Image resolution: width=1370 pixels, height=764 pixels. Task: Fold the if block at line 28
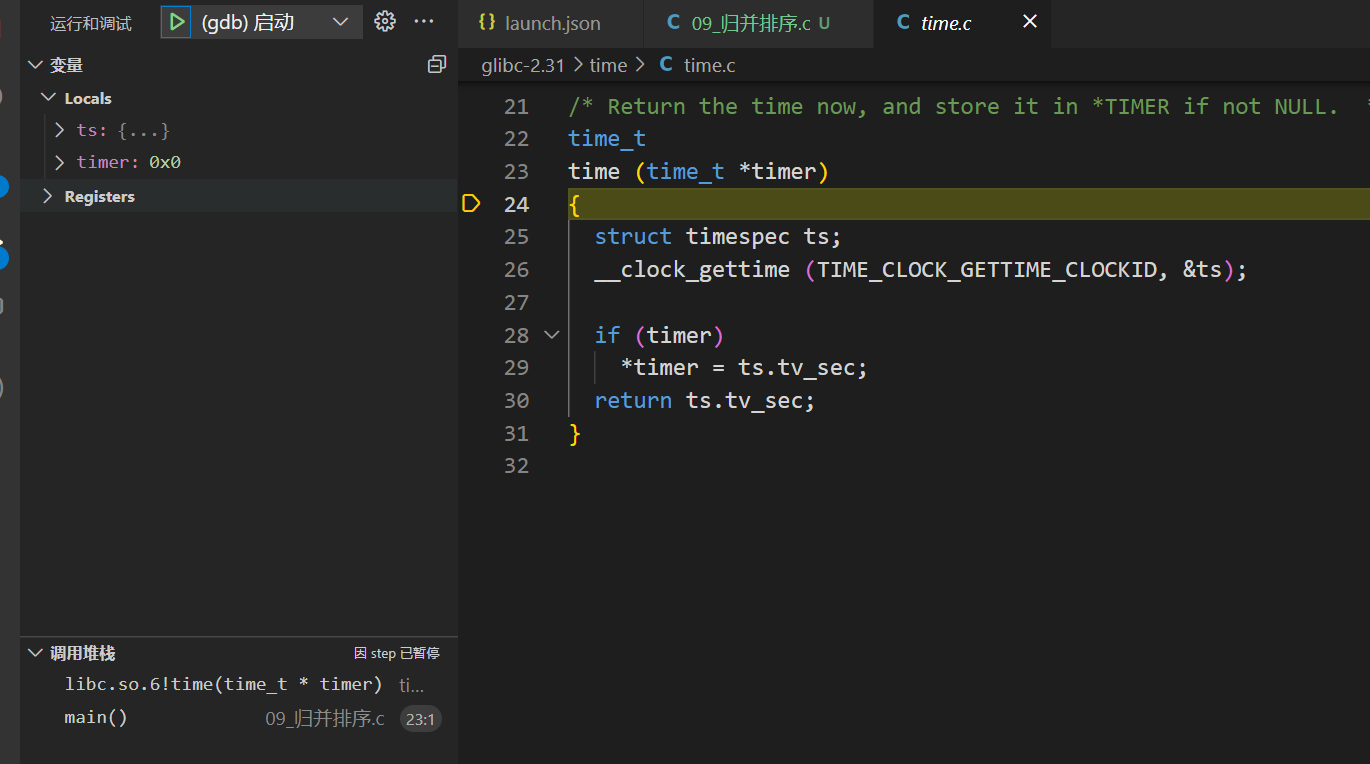click(x=551, y=335)
